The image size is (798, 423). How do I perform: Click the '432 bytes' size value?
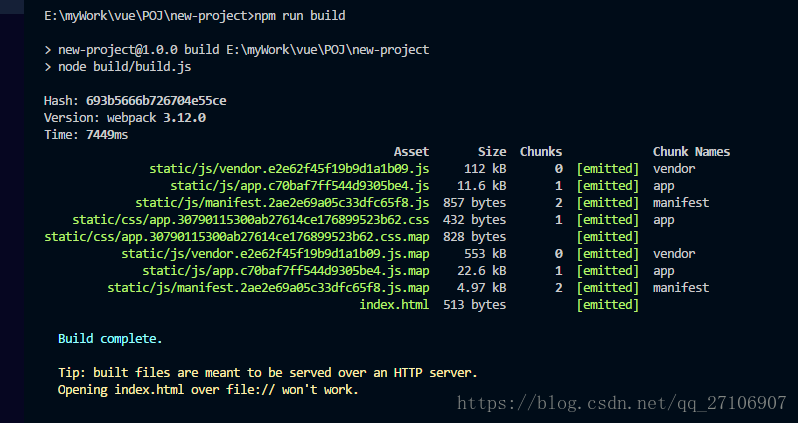pyautogui.click(x=475, y=220)
